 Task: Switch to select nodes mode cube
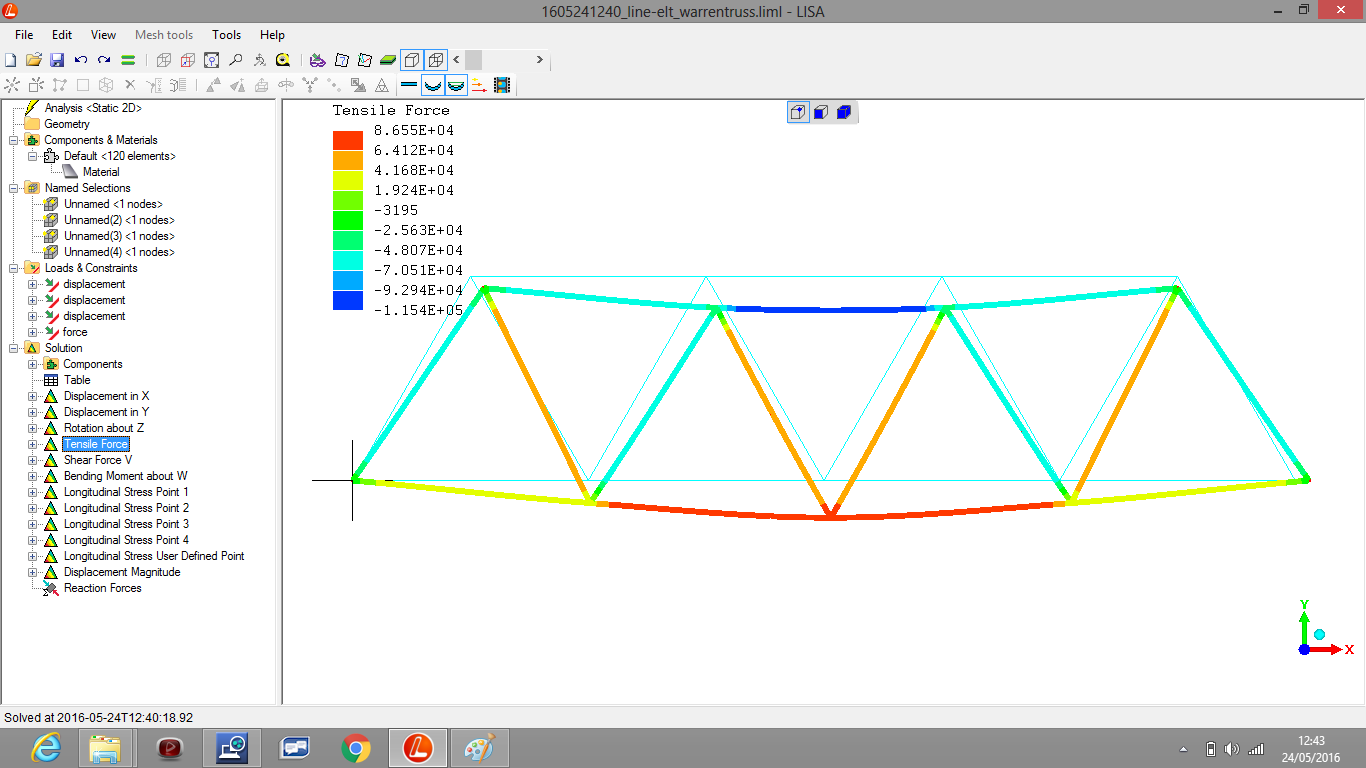(798, 112)
